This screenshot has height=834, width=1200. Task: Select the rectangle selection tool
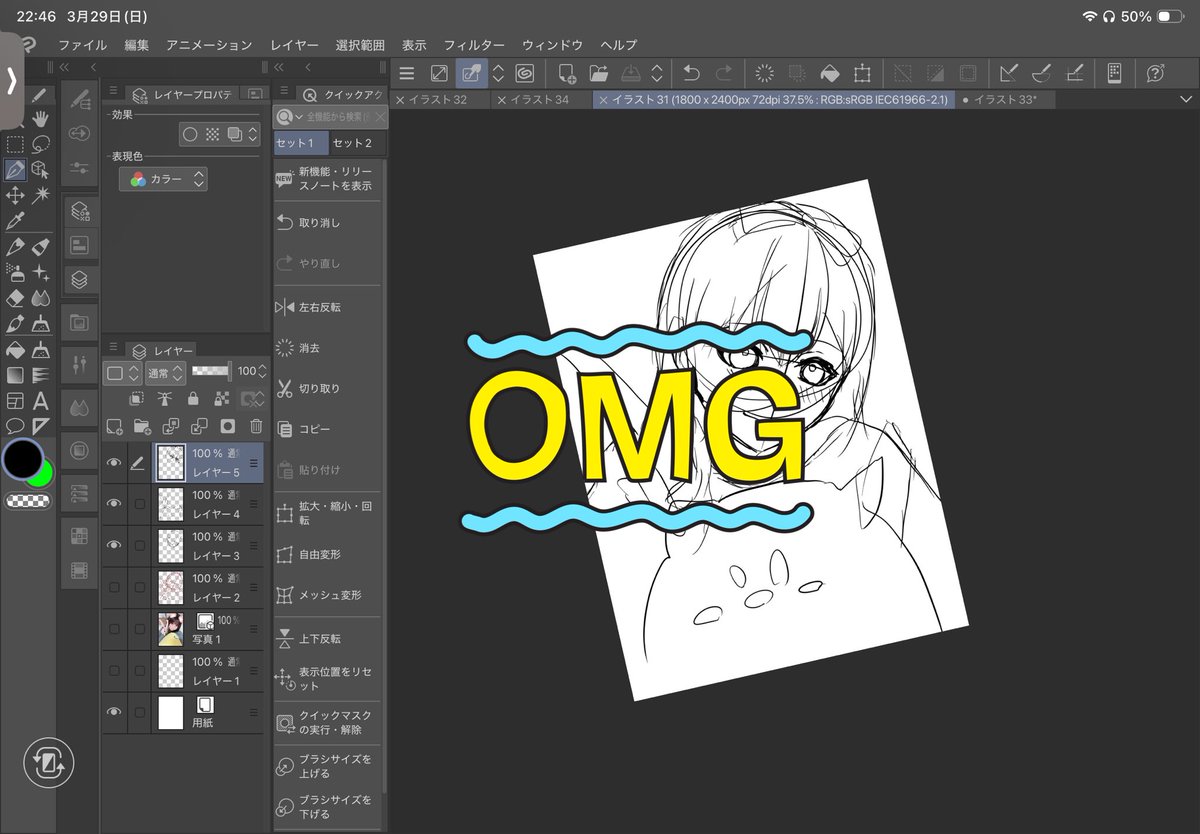click(x=15, y=143)
